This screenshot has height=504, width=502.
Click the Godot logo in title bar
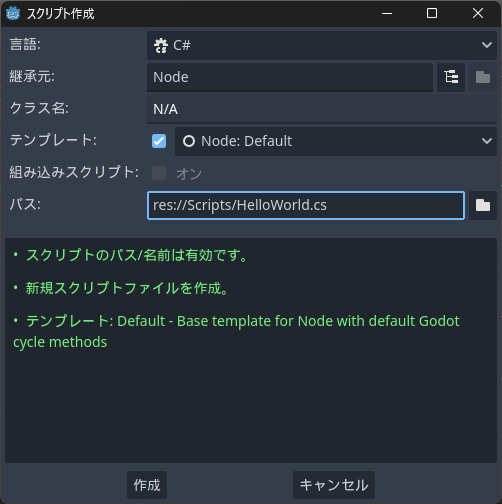[x=13, y=13]
